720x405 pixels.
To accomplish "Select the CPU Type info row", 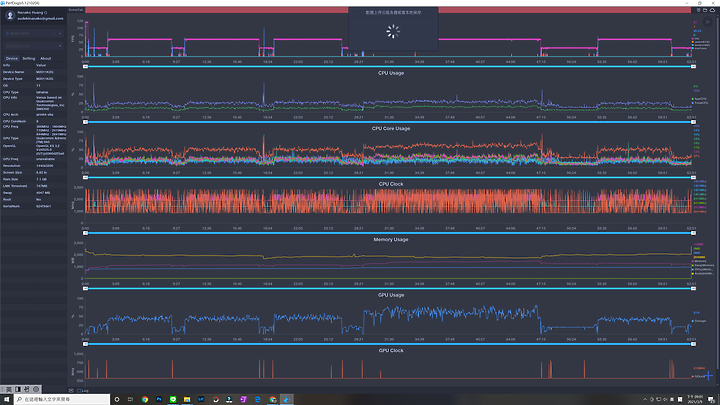I will [34, 92].
